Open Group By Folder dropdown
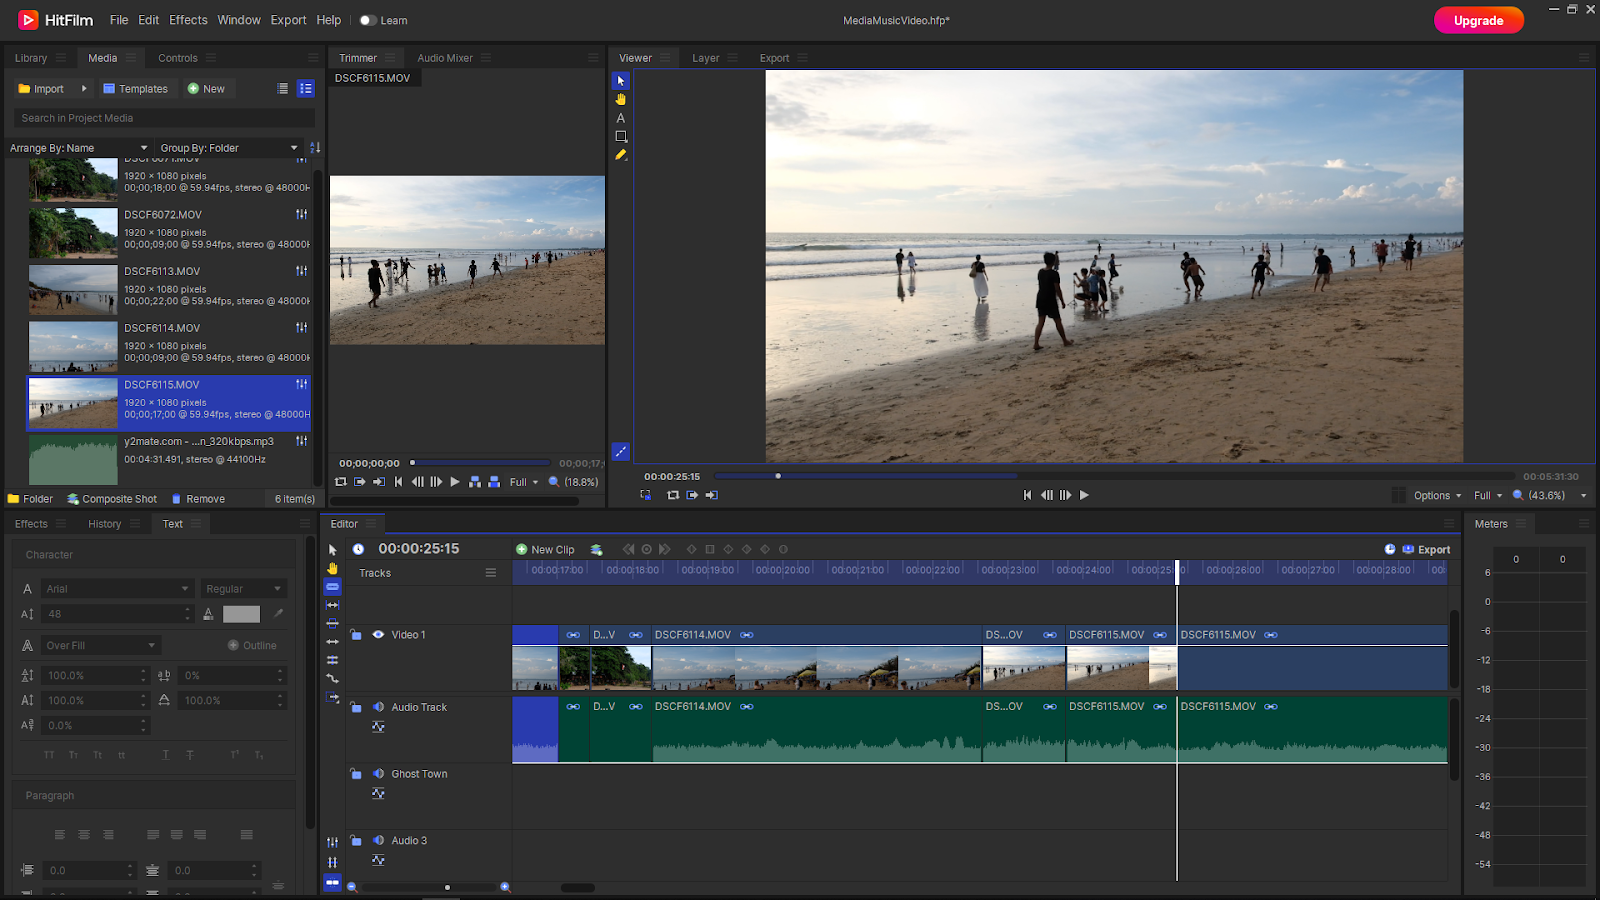The width and height of the screenshot is (1600, 900). (x=229, y=148)
